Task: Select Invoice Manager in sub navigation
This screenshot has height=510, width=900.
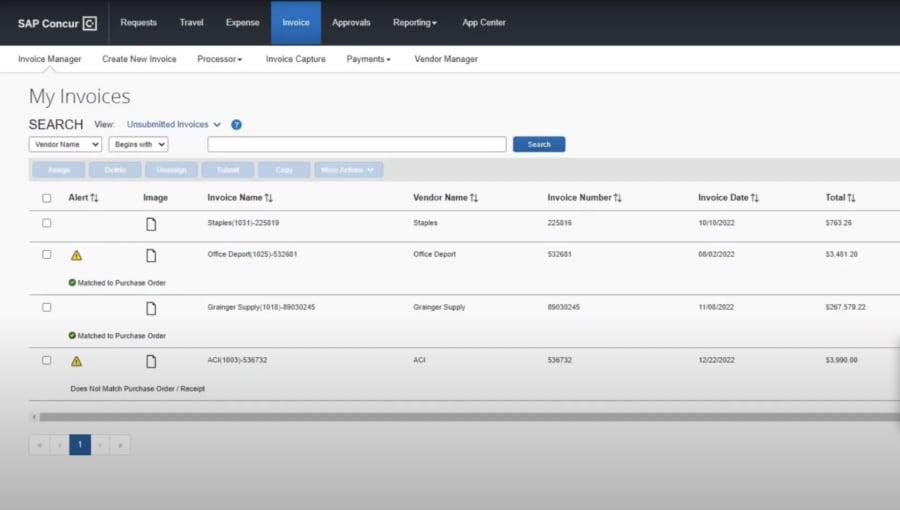Action: (x=49, y=59)
